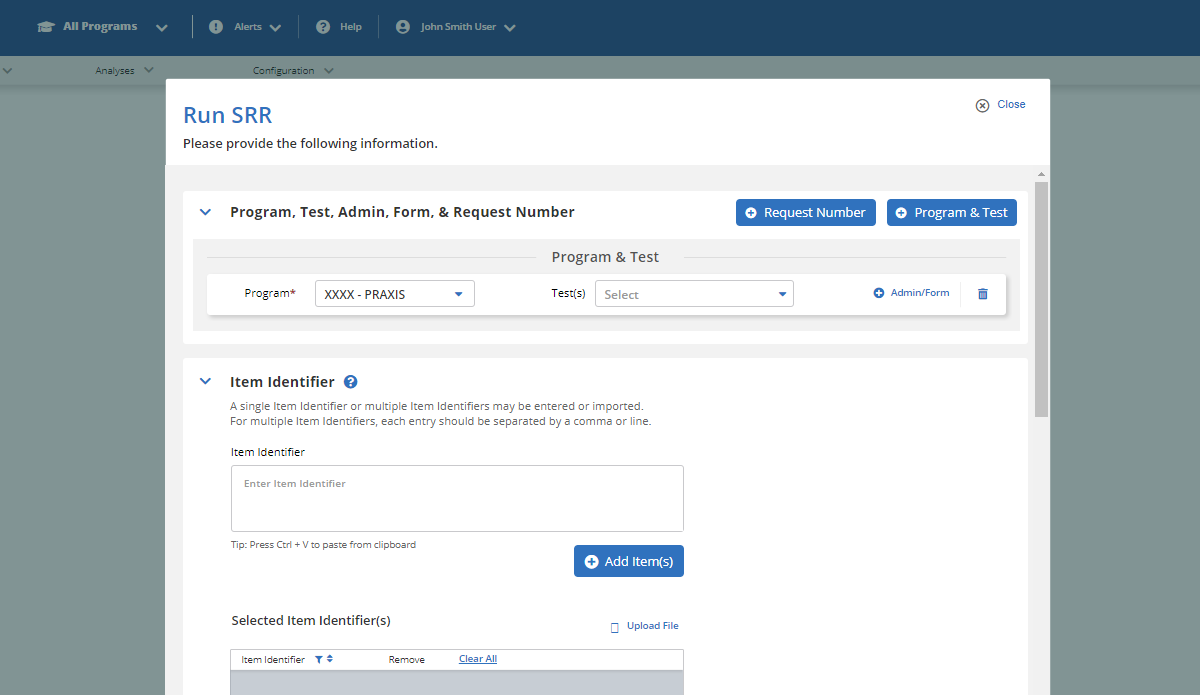The width and height of the screenshot is (1200, 695).
Task: Open the Program dropdown showing XXXX - PRAXIS
Action: tap(394, 294)
